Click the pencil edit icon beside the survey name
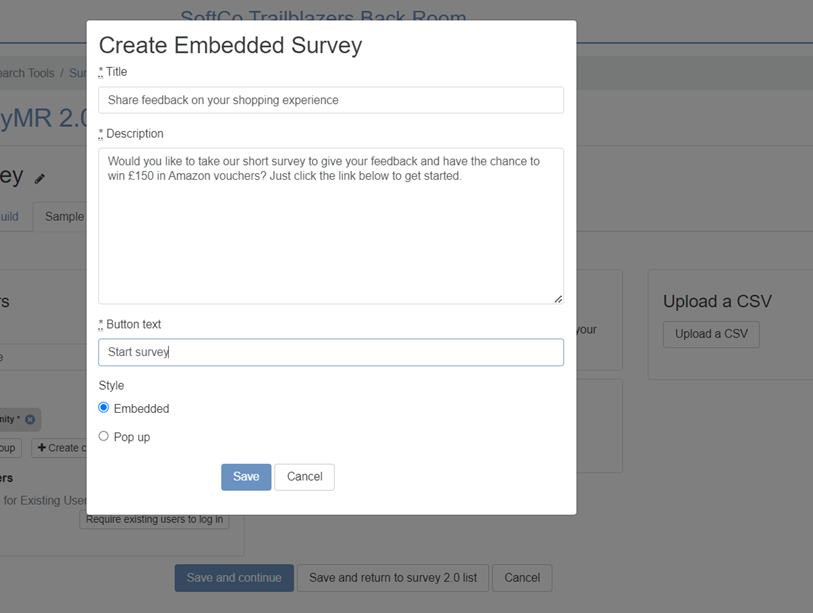 coord(38,178)
